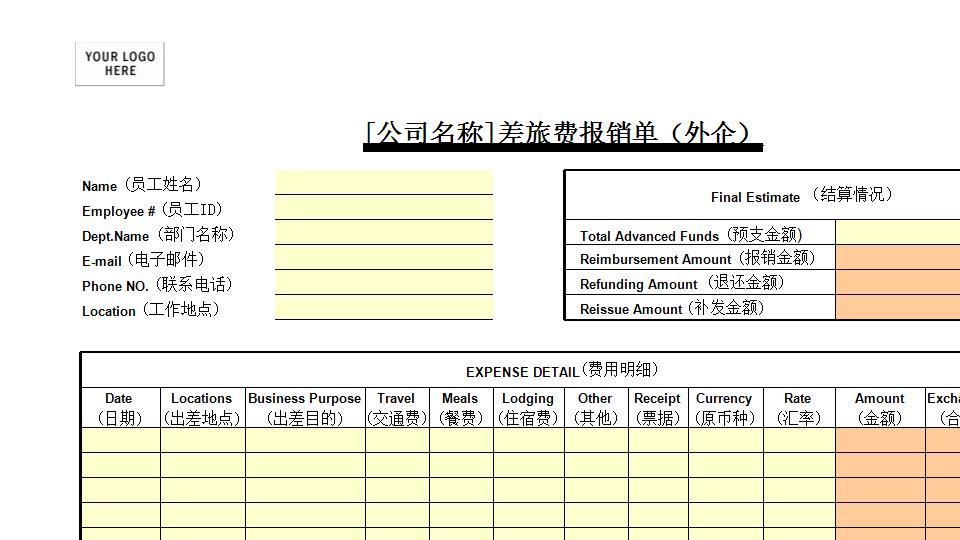Screen dimensions: 960x540
Task: Click the first row orange cell under Amount
Action: click(880, 440)
